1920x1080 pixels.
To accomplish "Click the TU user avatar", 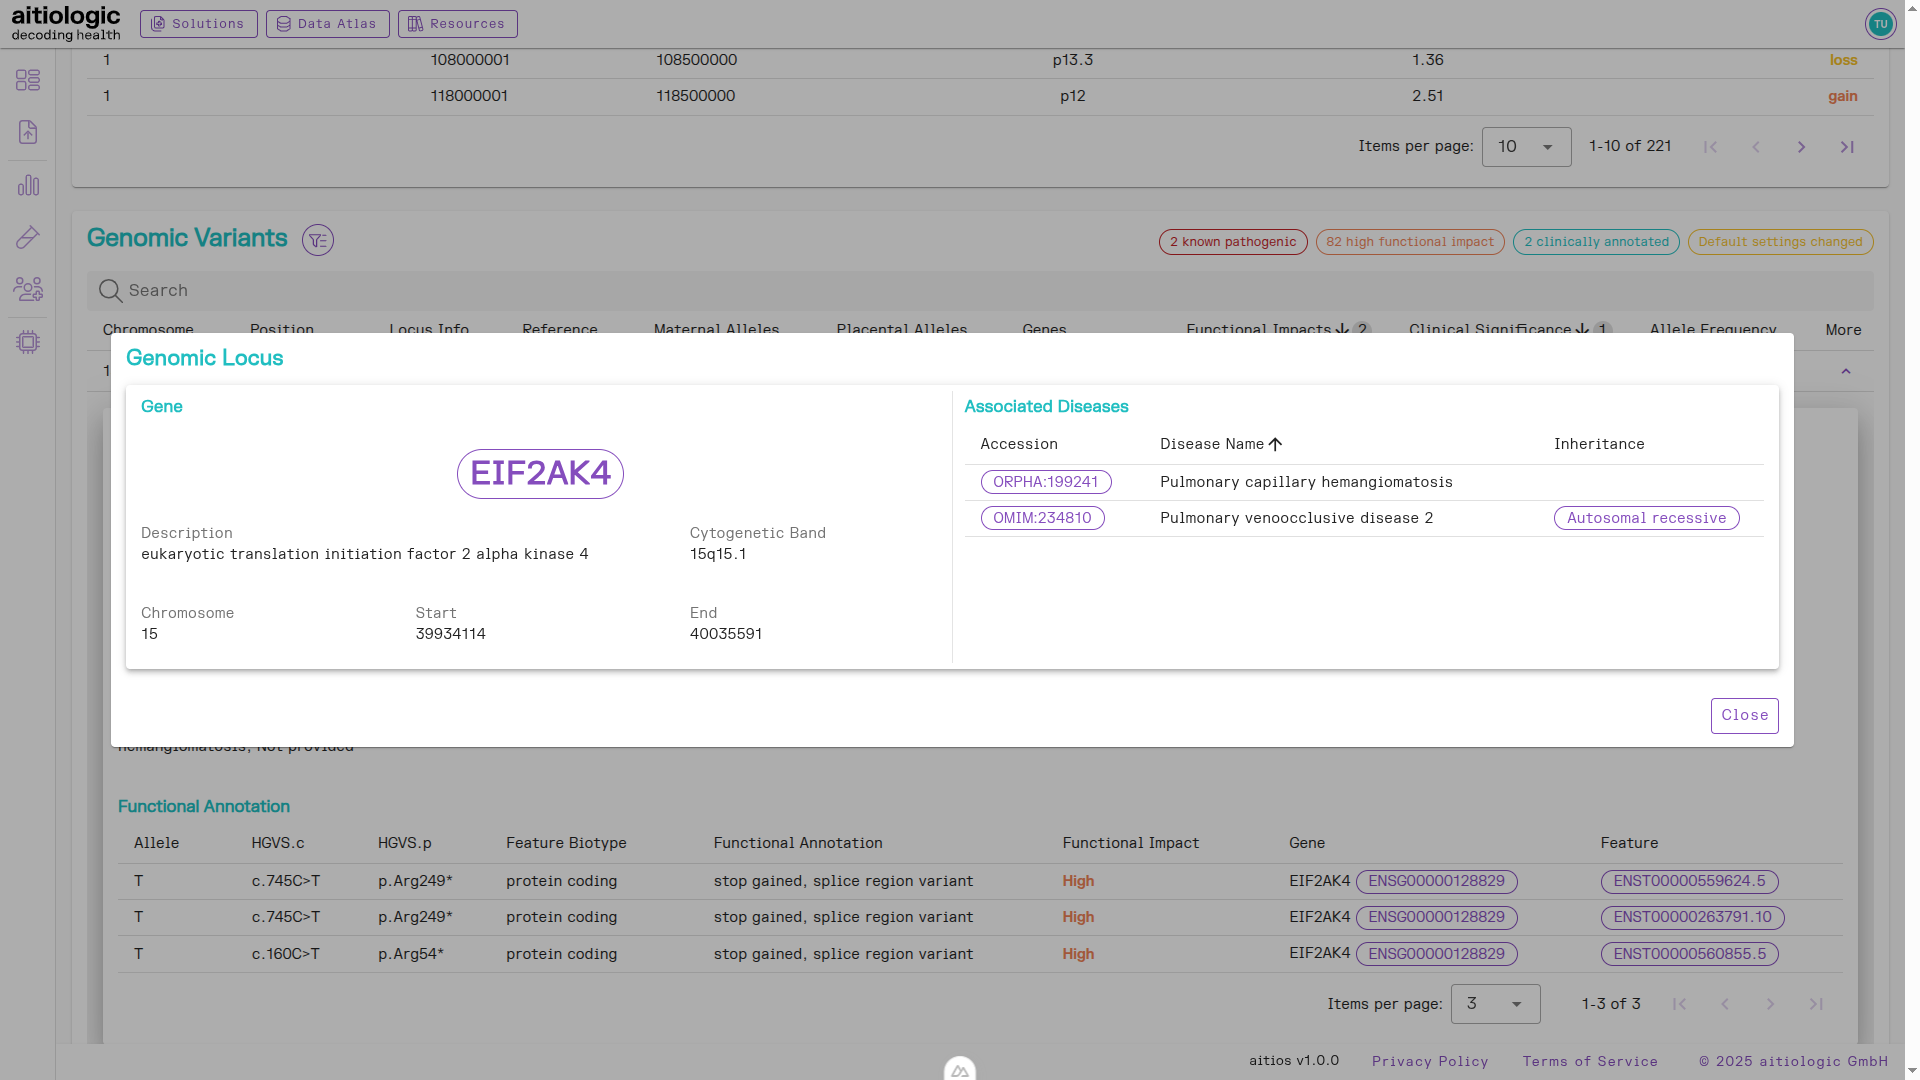I will (x=1880, y=24).
